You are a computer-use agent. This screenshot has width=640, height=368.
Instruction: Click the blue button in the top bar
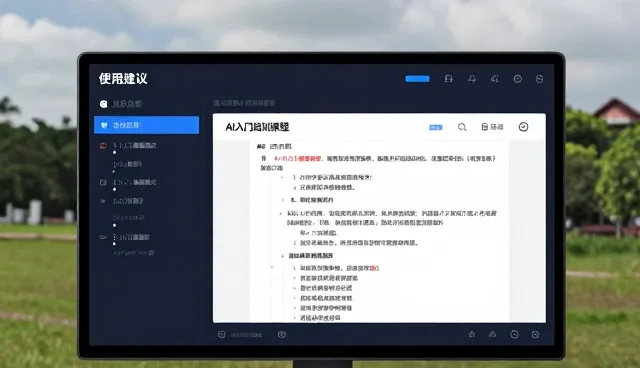pos(417,79)
